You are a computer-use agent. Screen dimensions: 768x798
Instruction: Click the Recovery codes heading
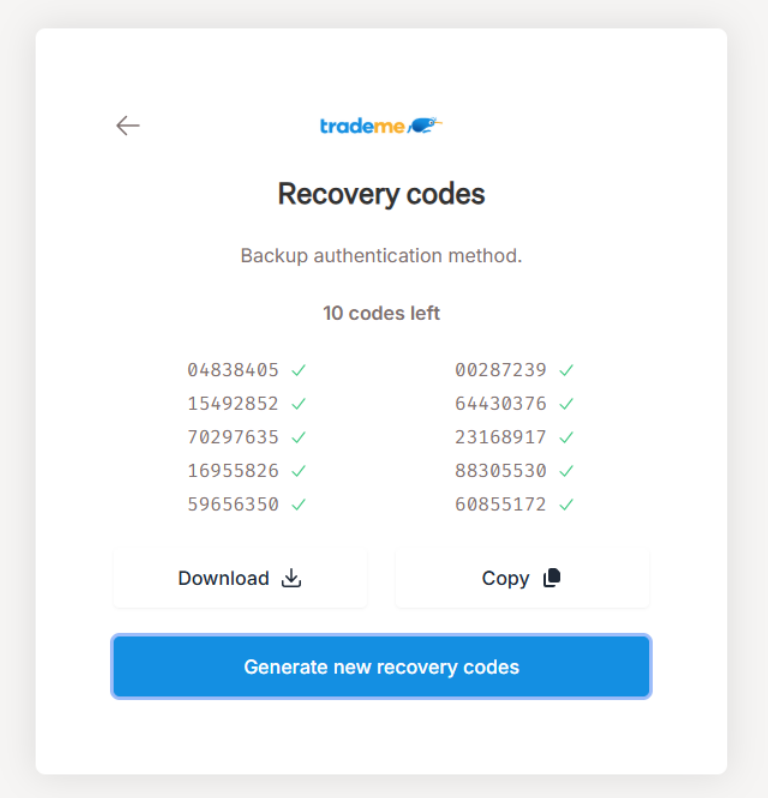pos(381,193)
